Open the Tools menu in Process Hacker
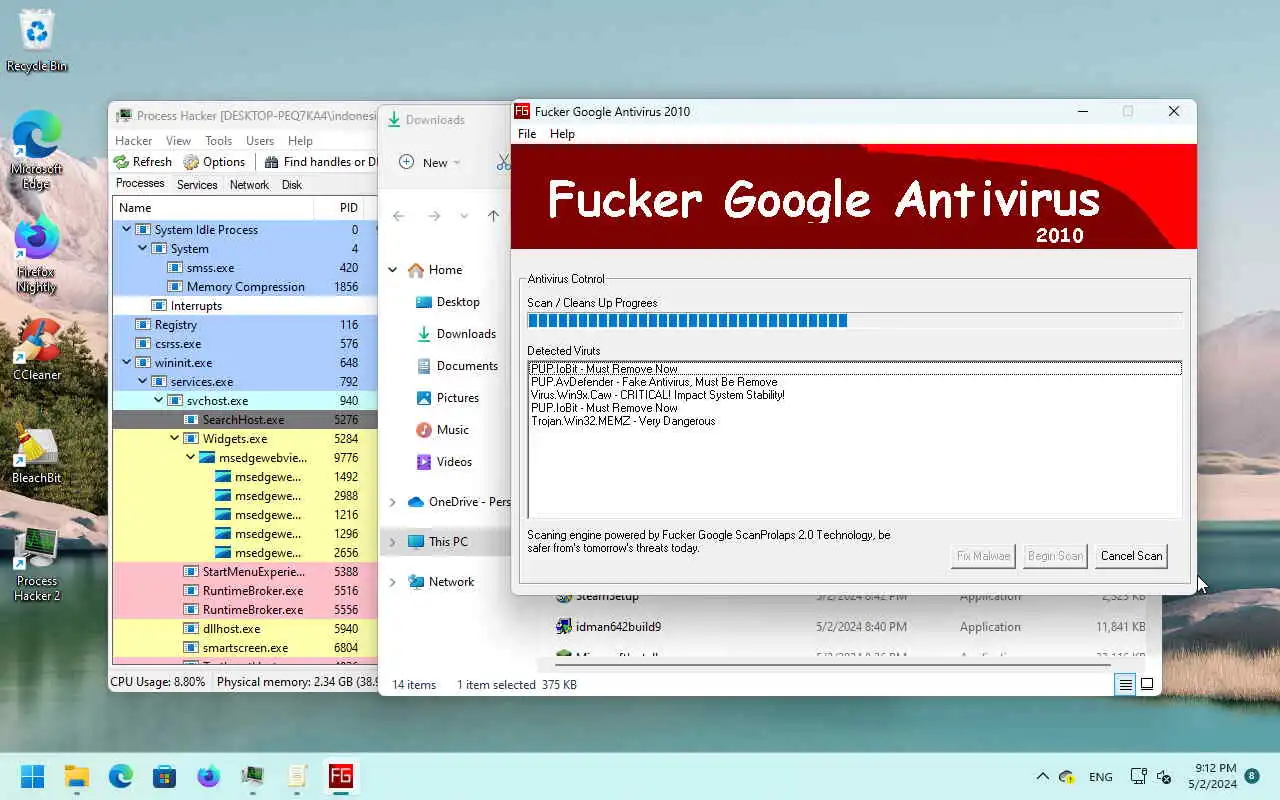 point(218,141)
